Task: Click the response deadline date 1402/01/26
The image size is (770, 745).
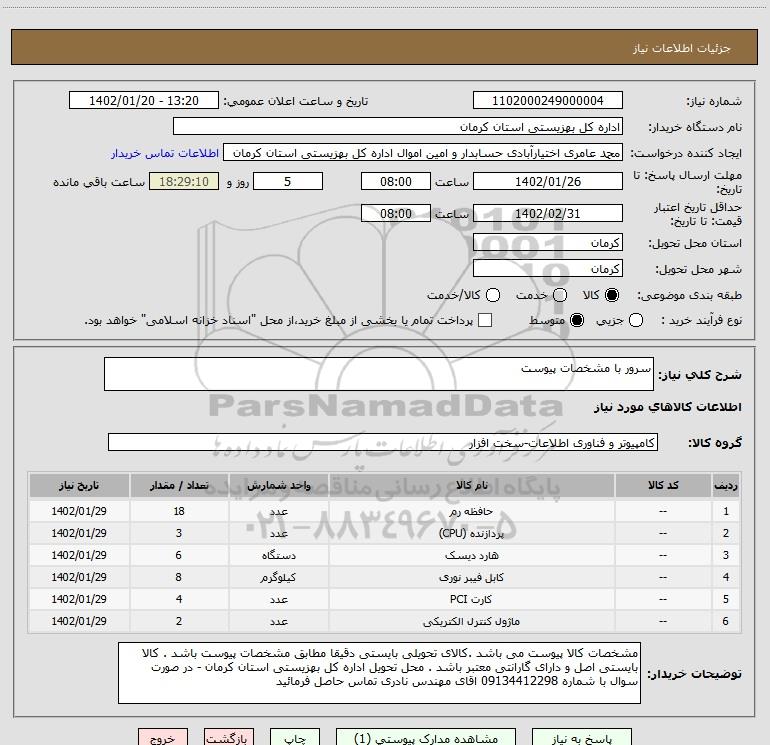Action: 548,182
